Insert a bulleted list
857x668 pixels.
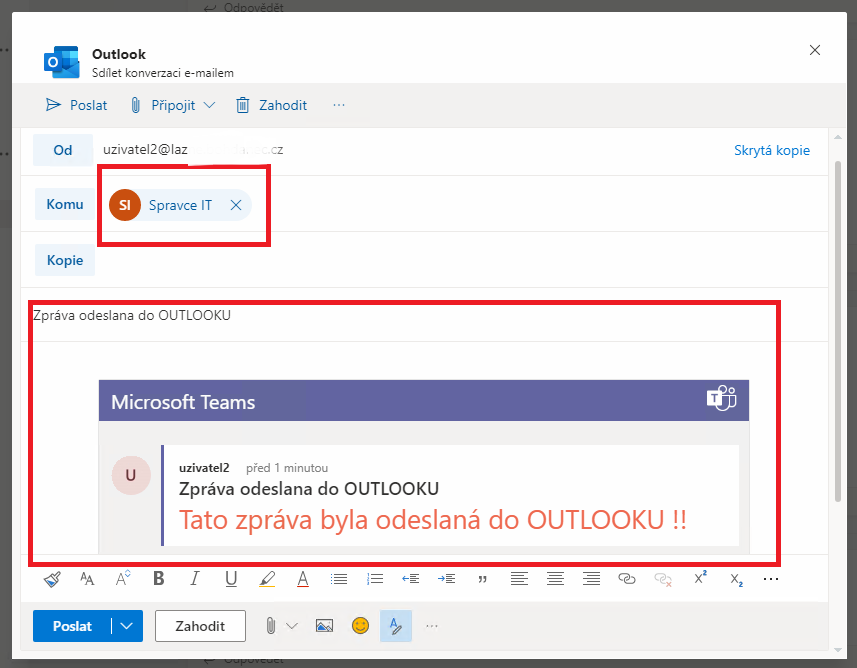(339, 579)
